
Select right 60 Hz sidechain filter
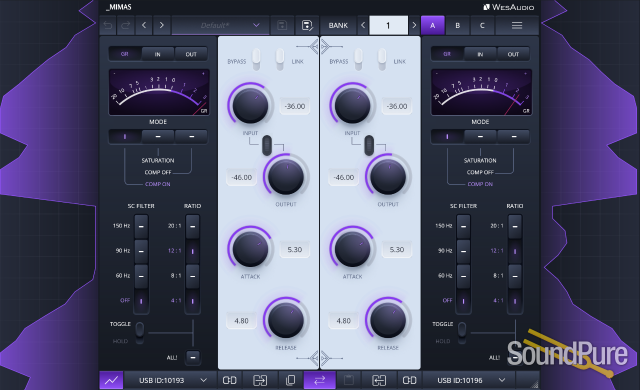click(464, 276)
